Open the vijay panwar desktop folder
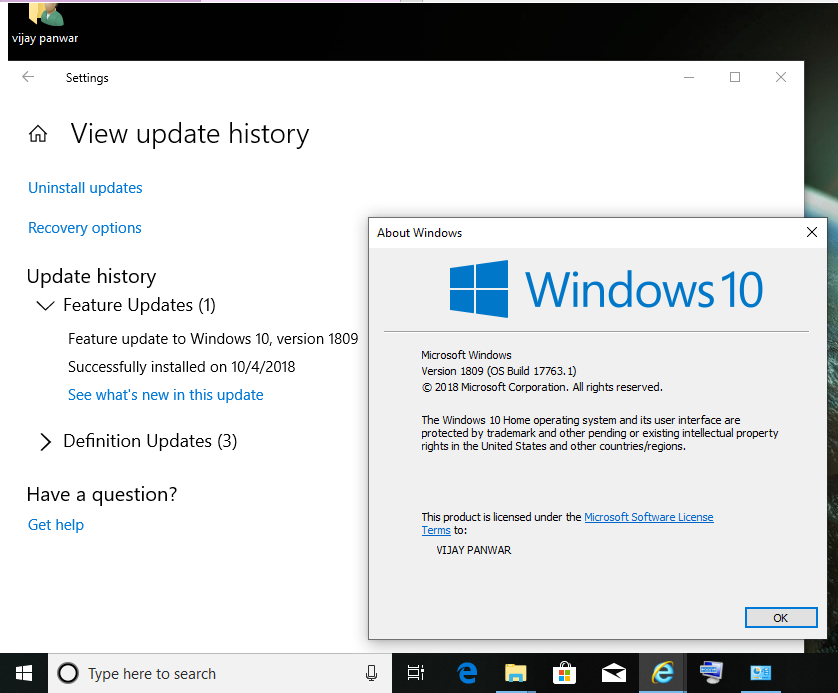The width and height of the screenshot is (838, 693). coord(45,24)
